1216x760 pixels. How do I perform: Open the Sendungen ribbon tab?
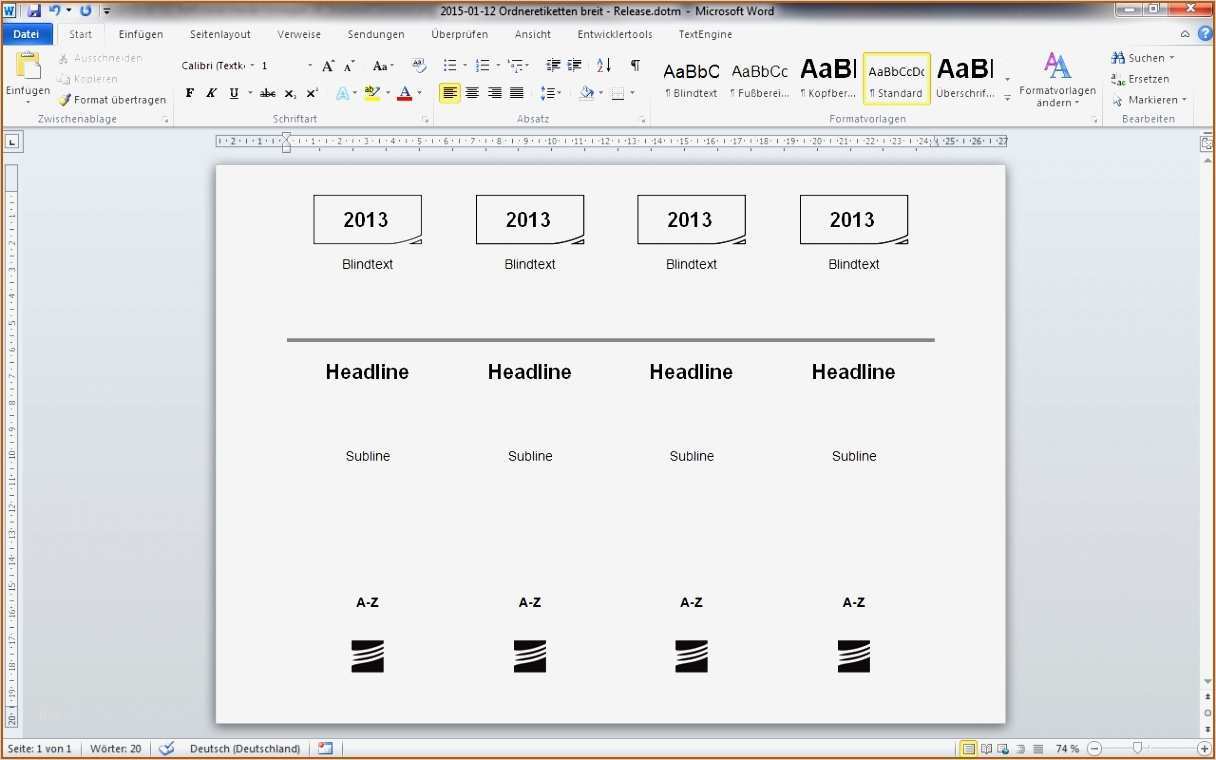[376, 33]
